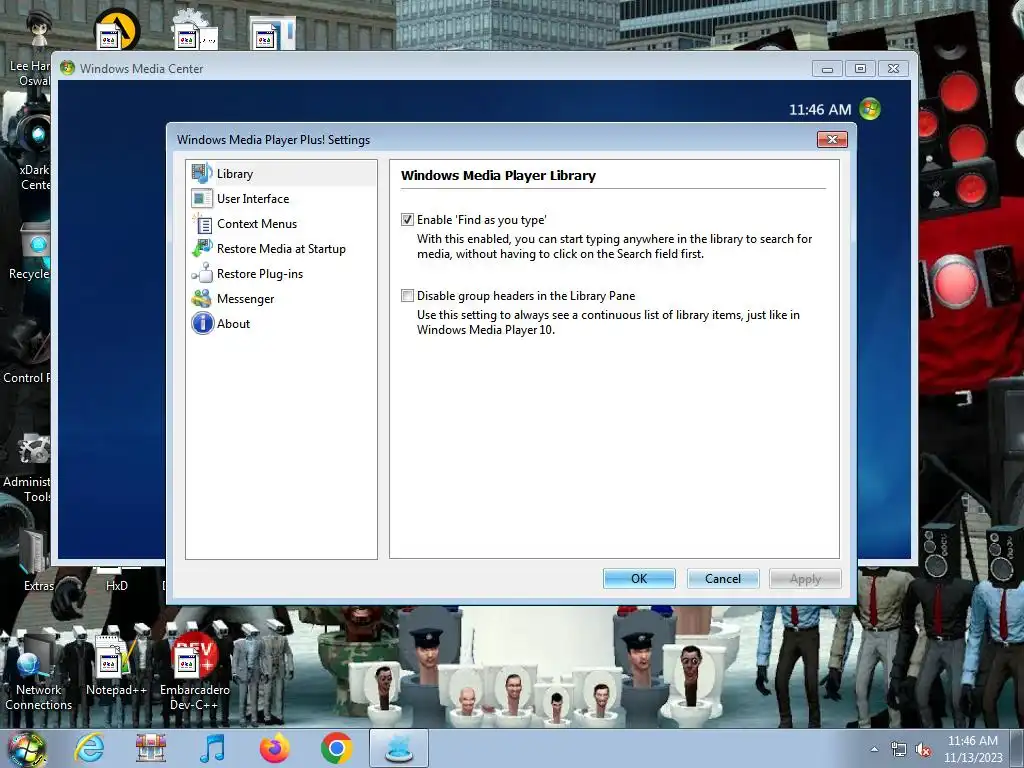Select the Extras desktop icon

(x=37, y=560)
